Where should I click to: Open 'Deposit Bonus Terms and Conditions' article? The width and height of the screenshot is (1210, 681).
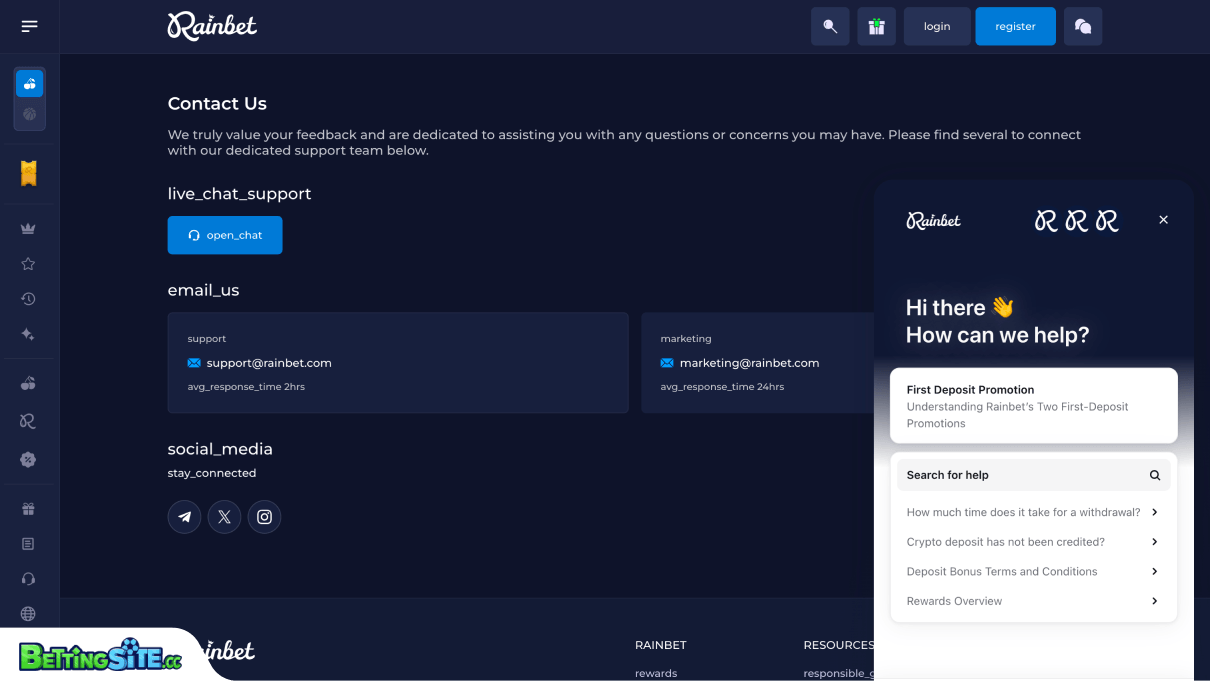[x=1034, y=572]
